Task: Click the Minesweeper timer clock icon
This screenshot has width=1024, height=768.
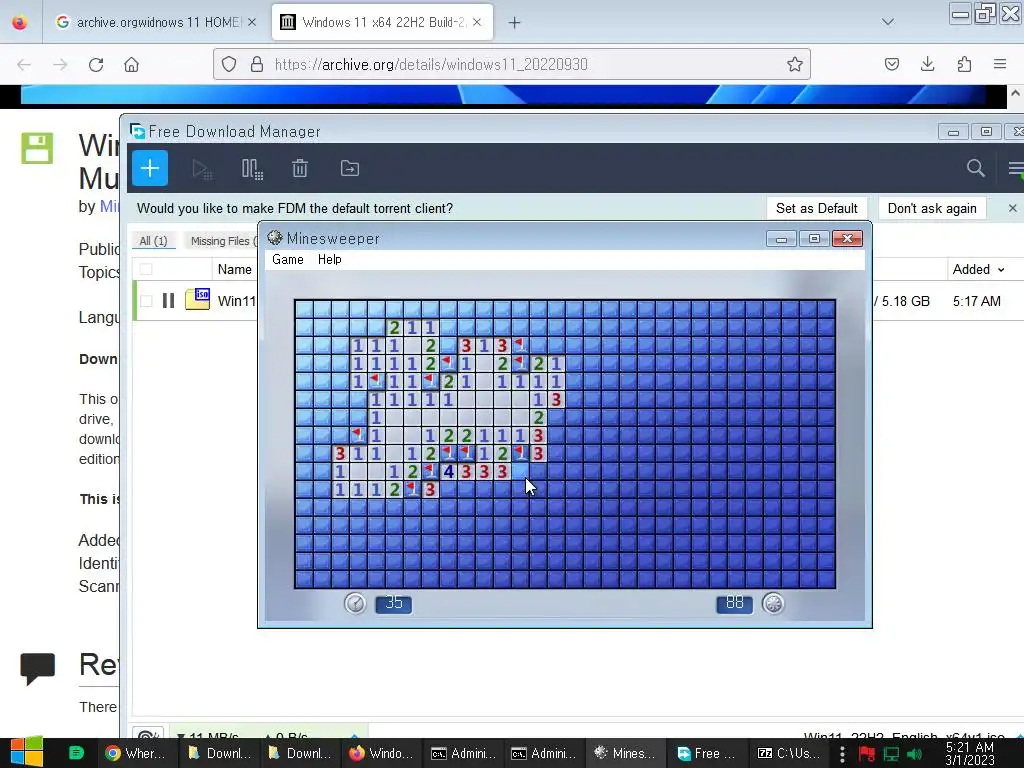Action: tap(355, 603)
